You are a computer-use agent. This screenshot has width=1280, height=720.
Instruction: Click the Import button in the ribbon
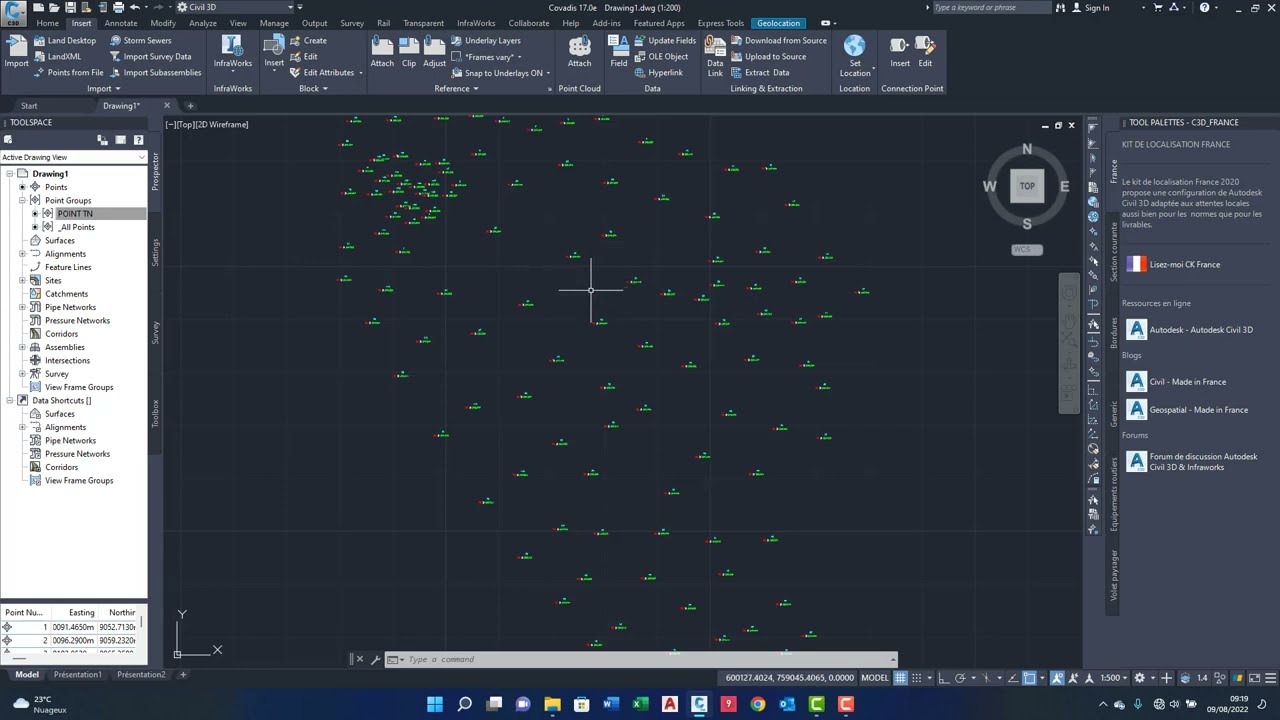16,52
